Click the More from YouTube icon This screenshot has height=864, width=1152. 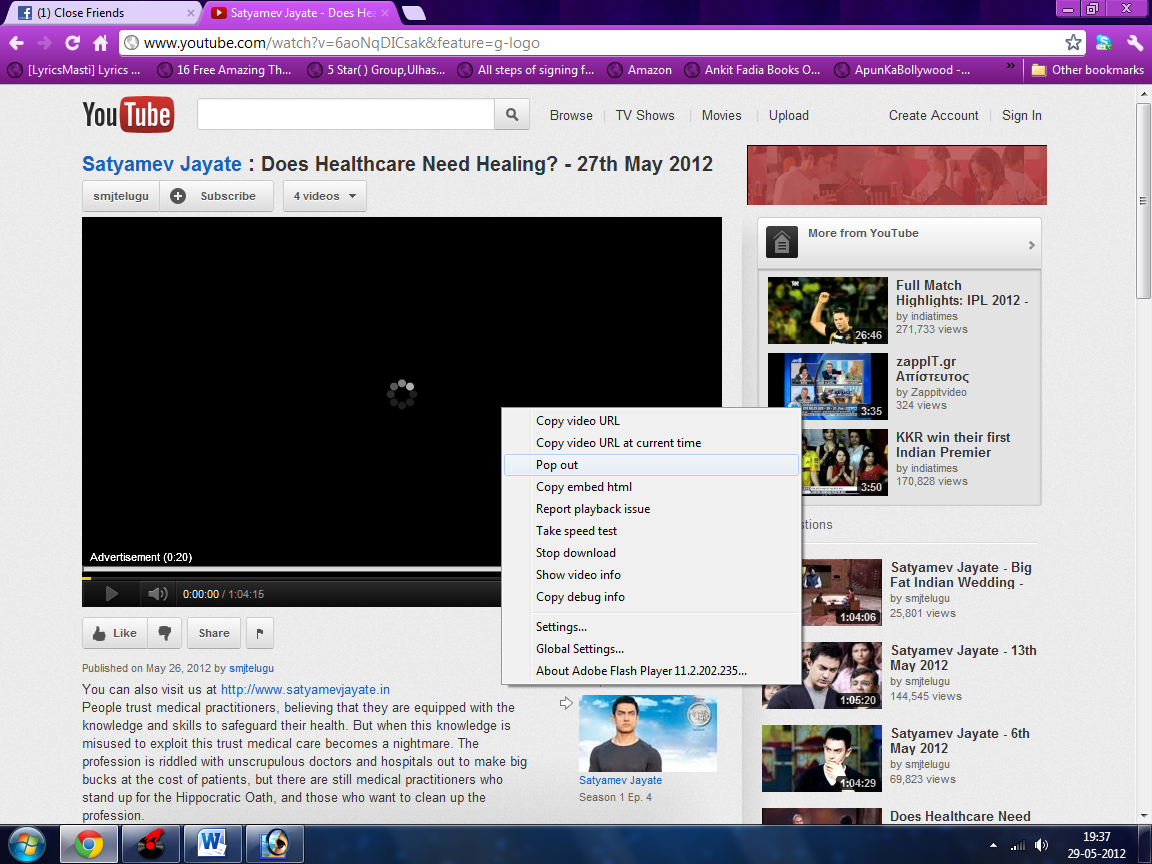click(x=782, y=242)
